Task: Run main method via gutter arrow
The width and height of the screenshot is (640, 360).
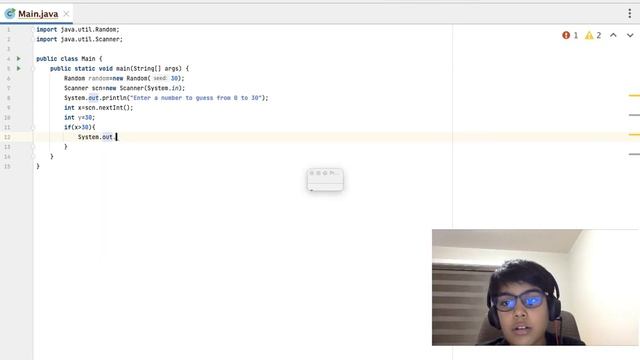Action: tap(18, 69)
